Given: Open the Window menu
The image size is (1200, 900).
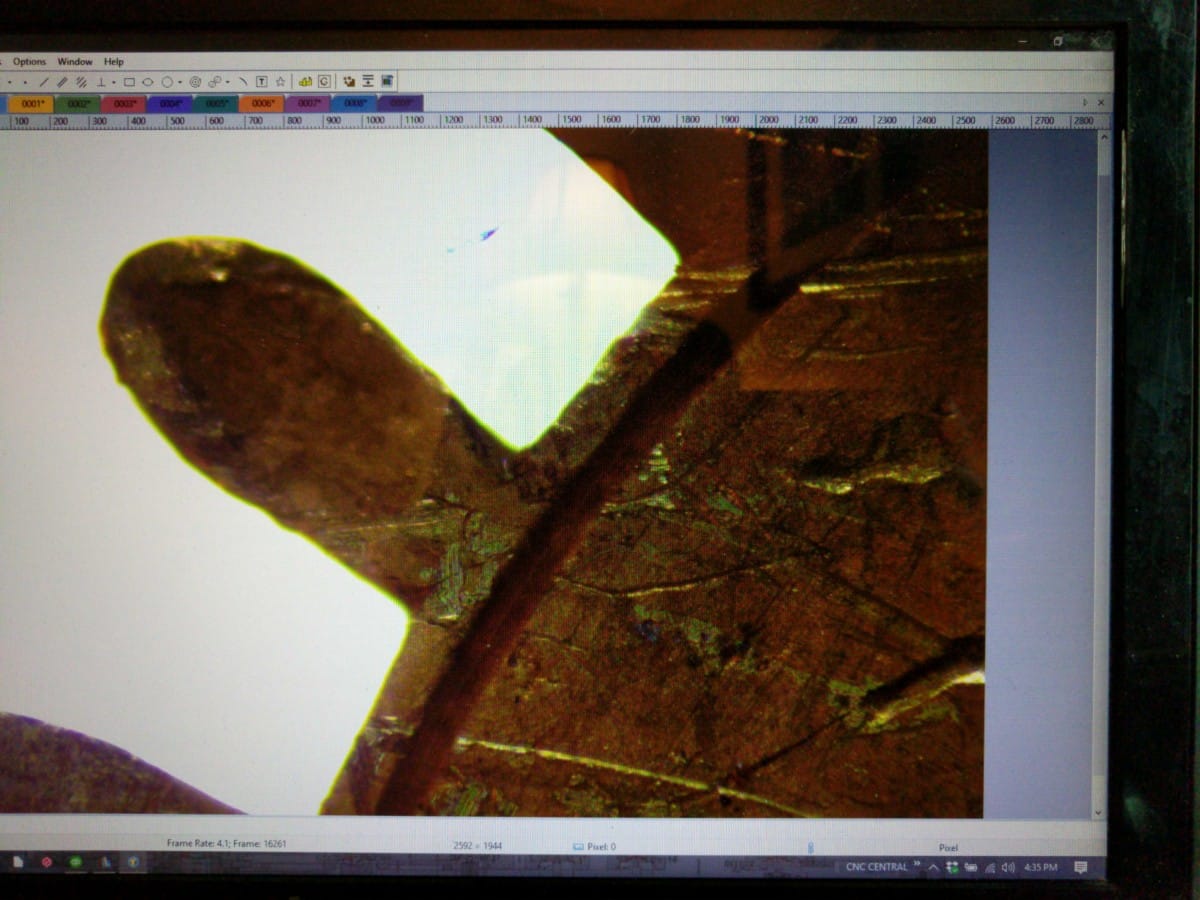Looking at the screenshot, I should click(75, 62).
